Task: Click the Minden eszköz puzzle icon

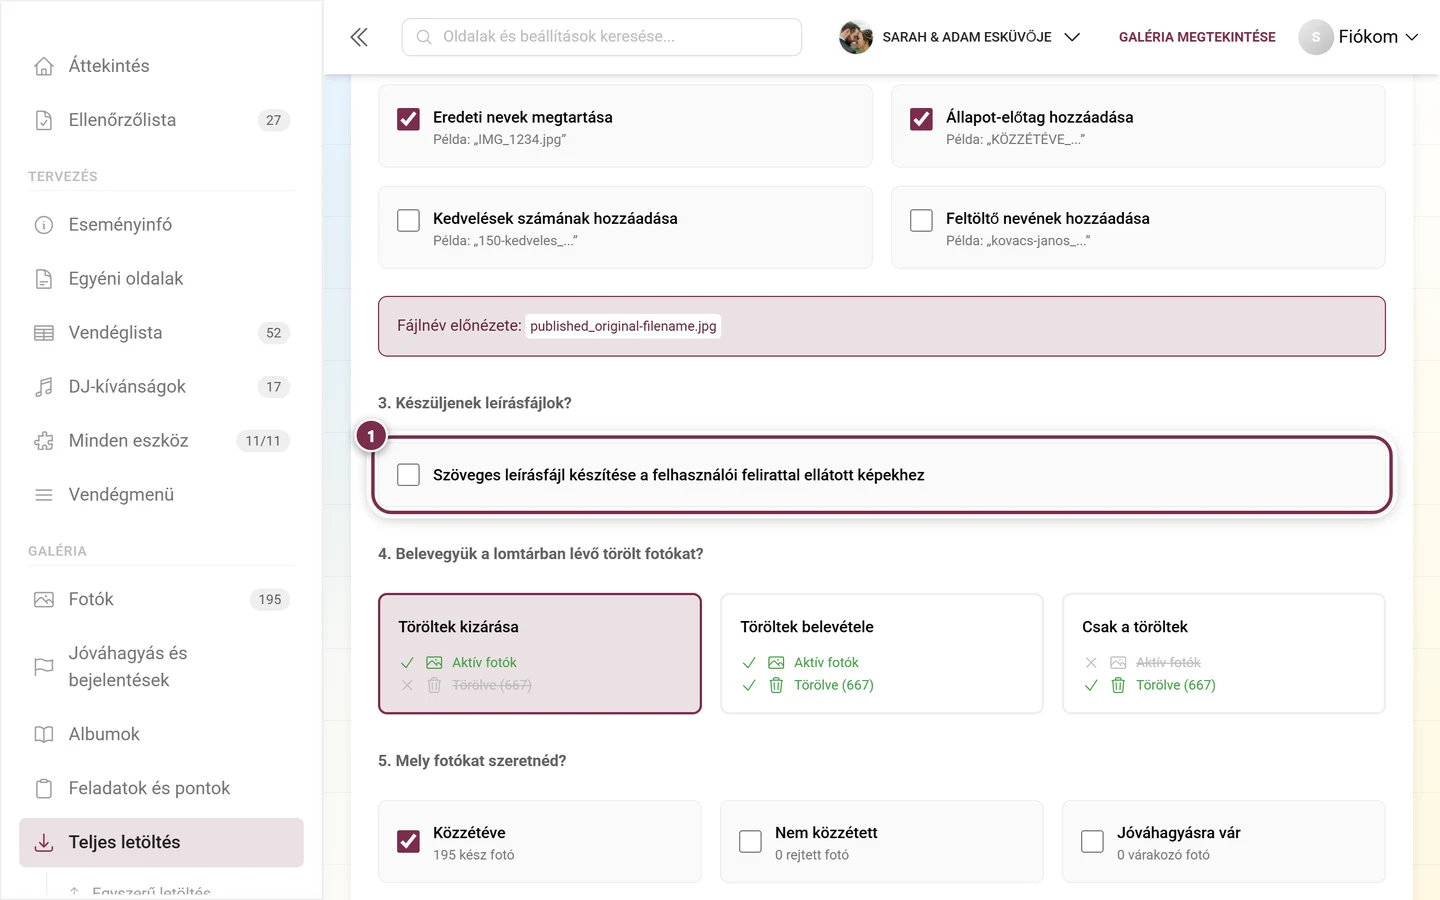Action: click(44, 441)
